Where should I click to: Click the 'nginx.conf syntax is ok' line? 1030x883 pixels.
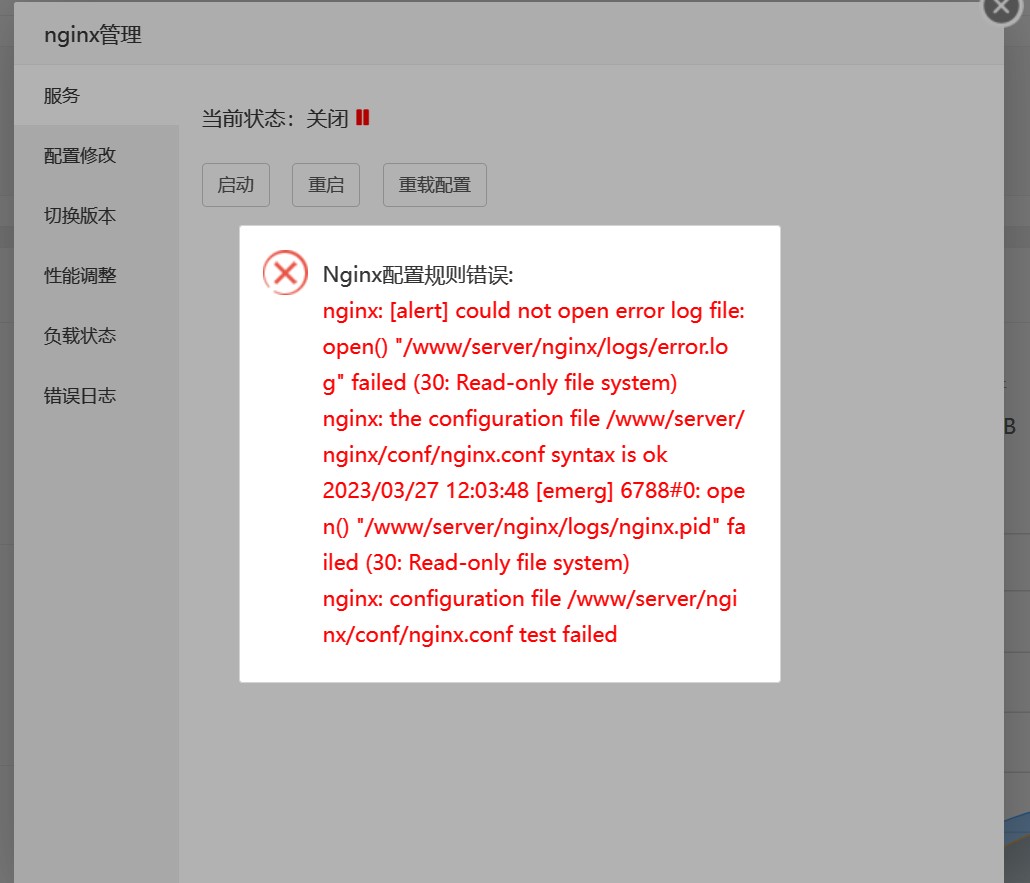495,455
